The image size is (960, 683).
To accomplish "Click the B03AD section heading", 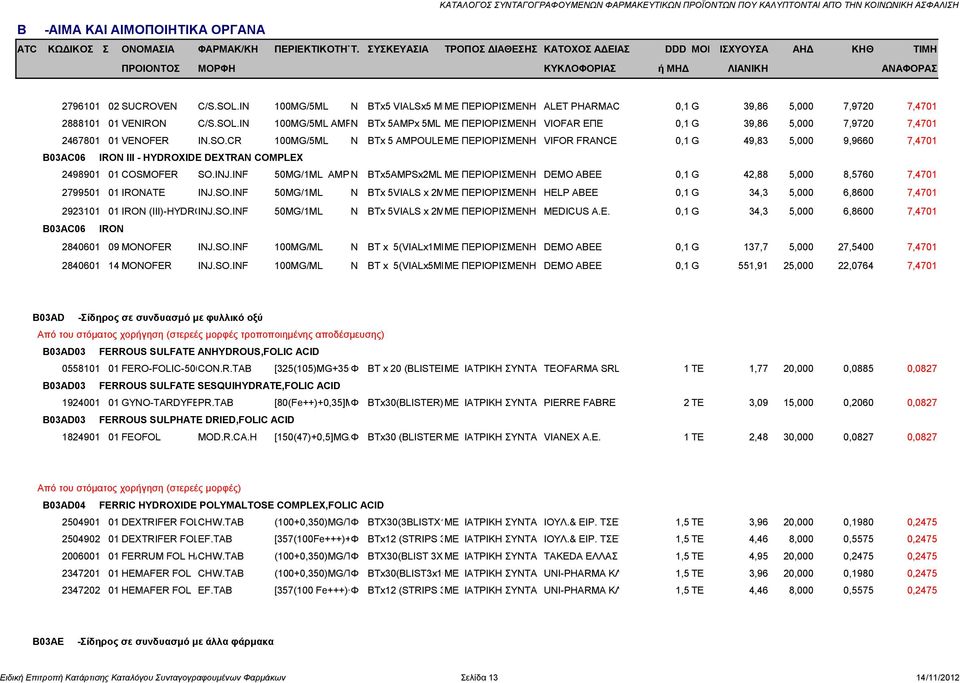I will [148, 318].
